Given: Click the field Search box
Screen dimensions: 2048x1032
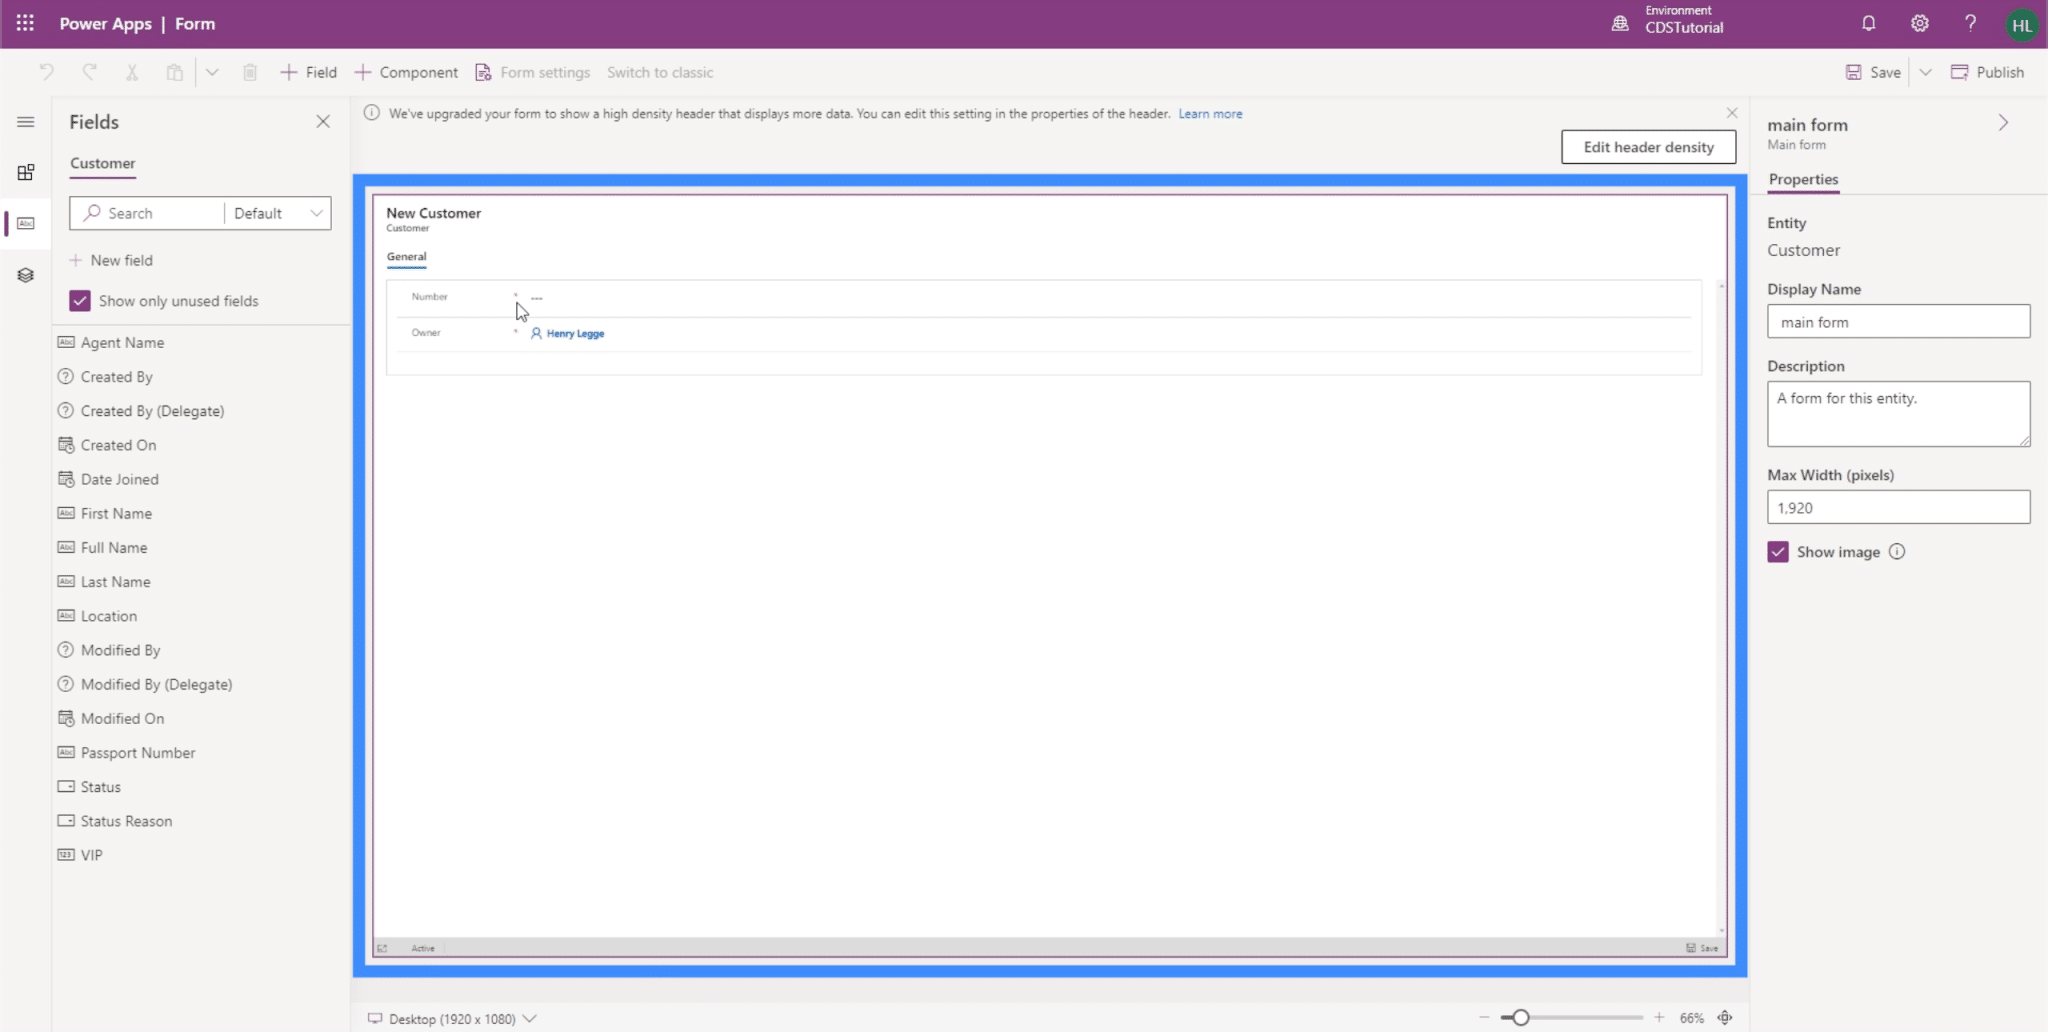Looking at the screenshot, I should click(x=147, y=213).
